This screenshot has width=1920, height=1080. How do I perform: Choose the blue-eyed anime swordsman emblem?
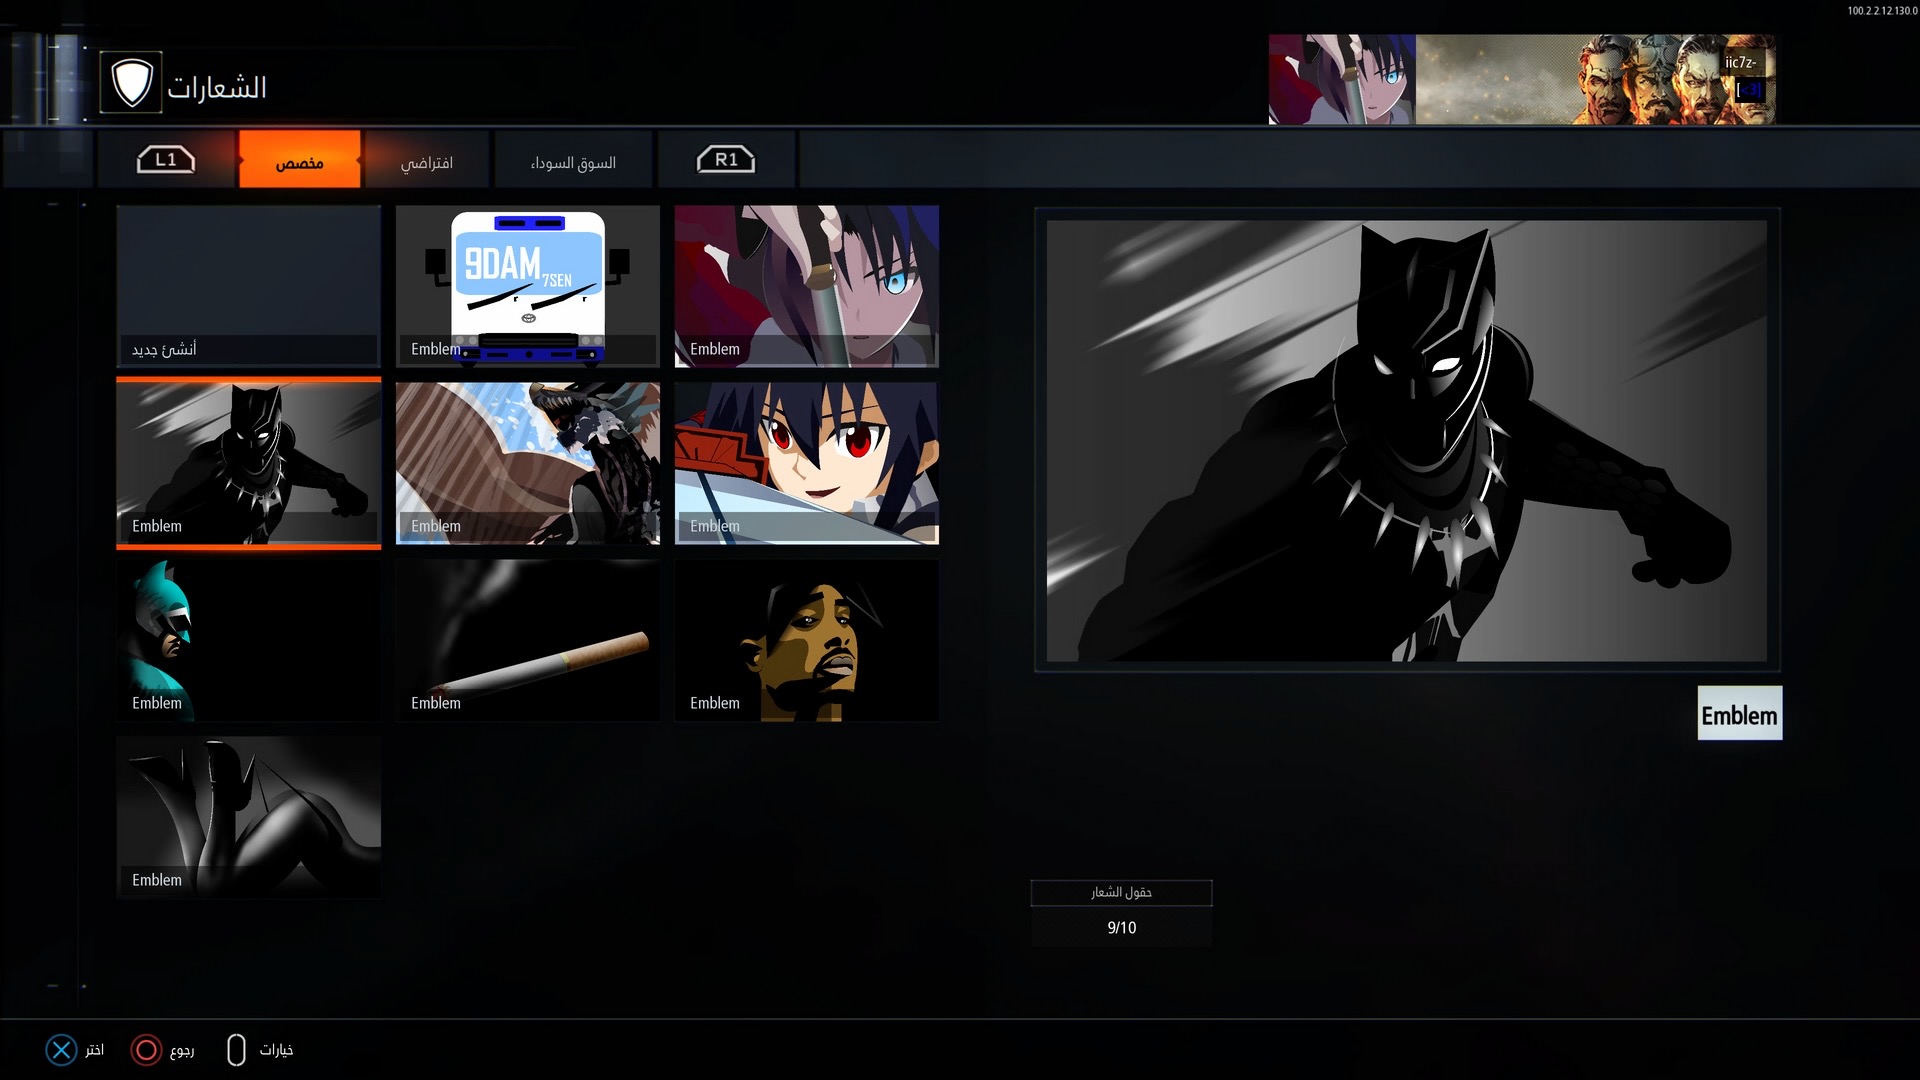pyautogui.click(x=806, y=286)
